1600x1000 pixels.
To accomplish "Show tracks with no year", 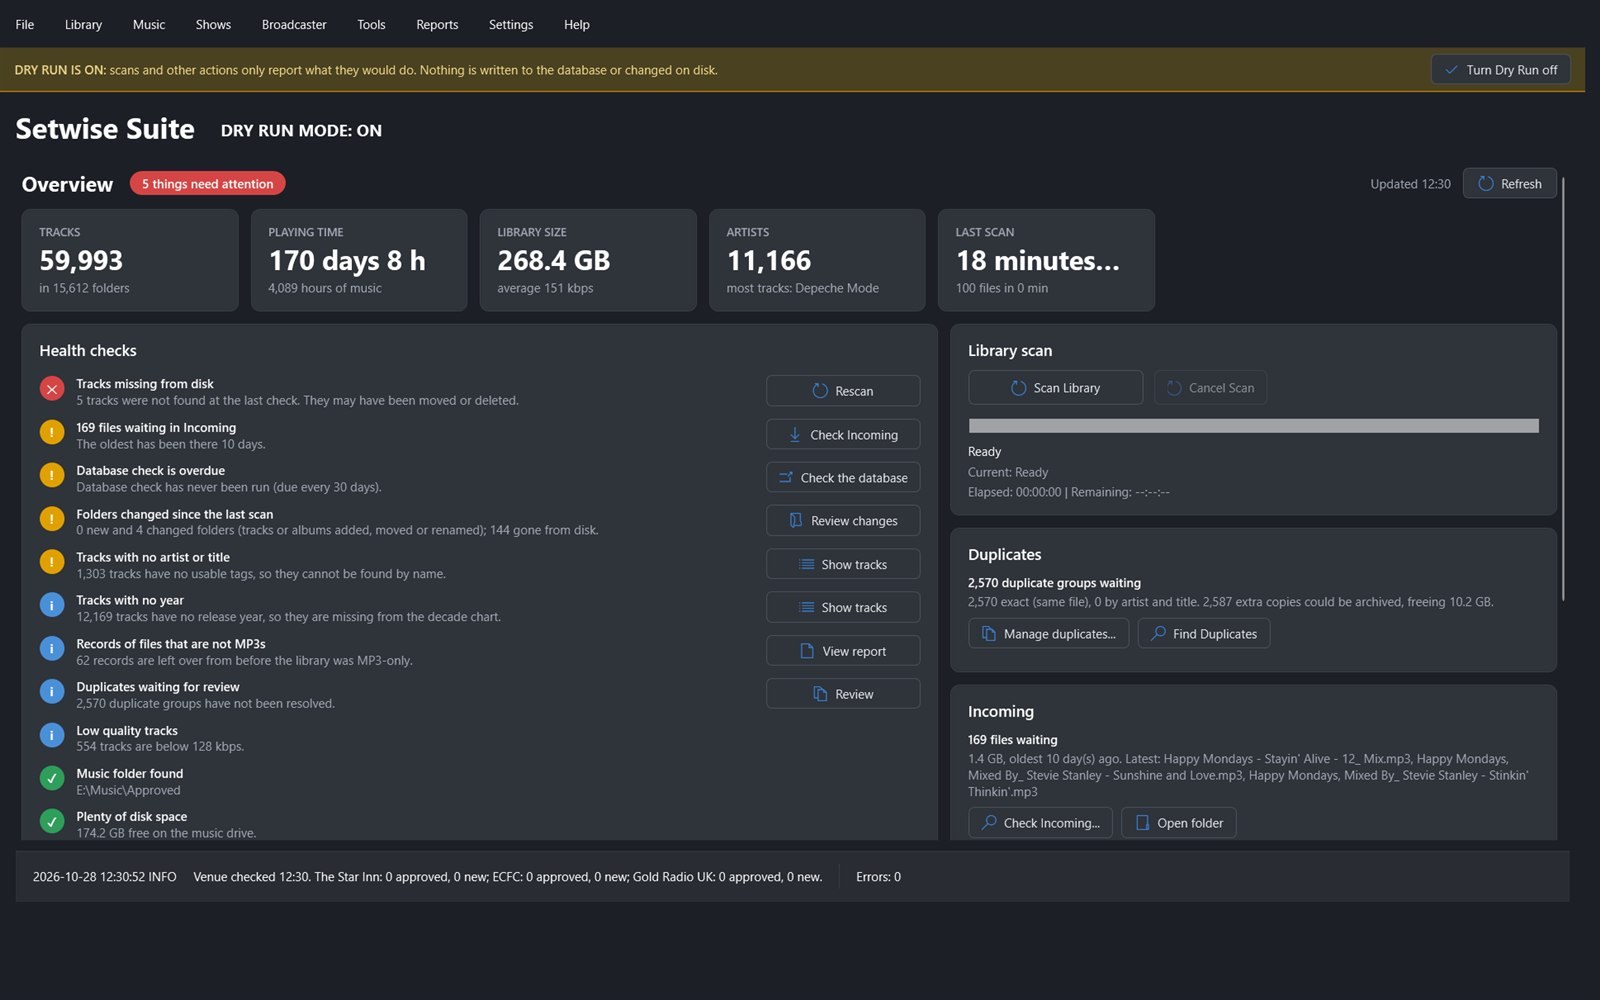I will (x=843, y=608).
